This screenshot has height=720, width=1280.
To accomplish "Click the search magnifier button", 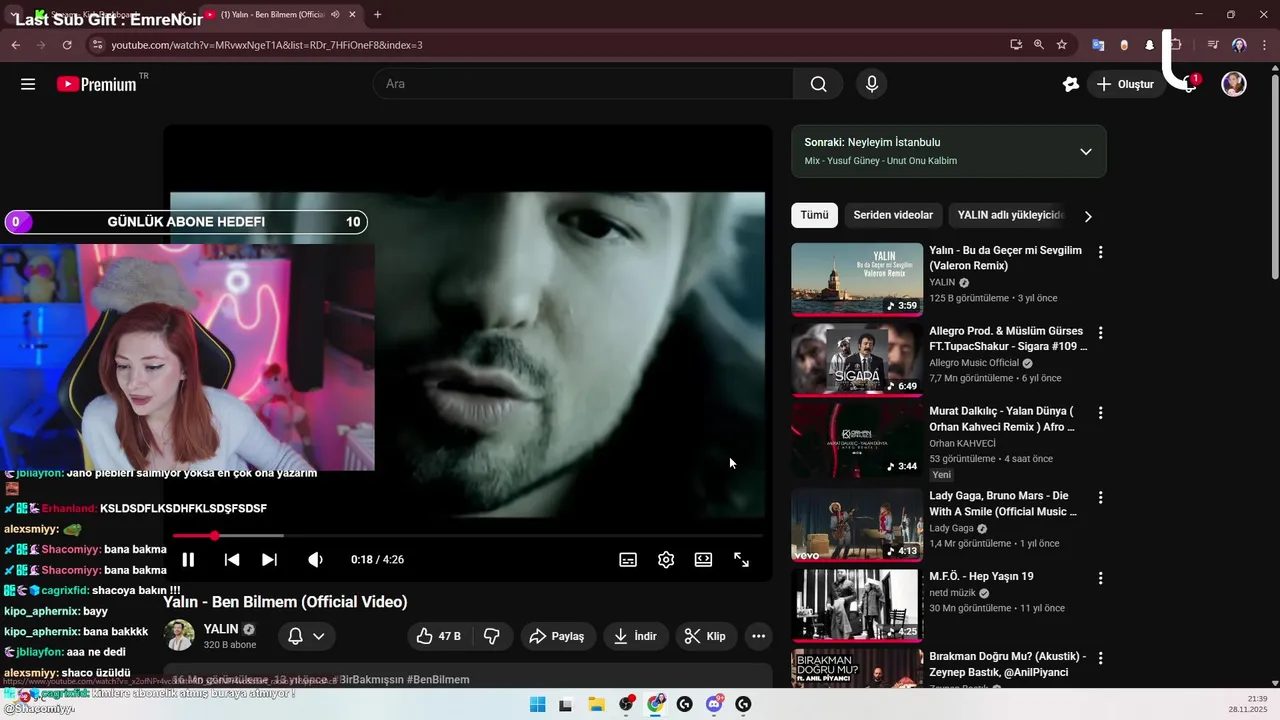I will tap(819, 84).
